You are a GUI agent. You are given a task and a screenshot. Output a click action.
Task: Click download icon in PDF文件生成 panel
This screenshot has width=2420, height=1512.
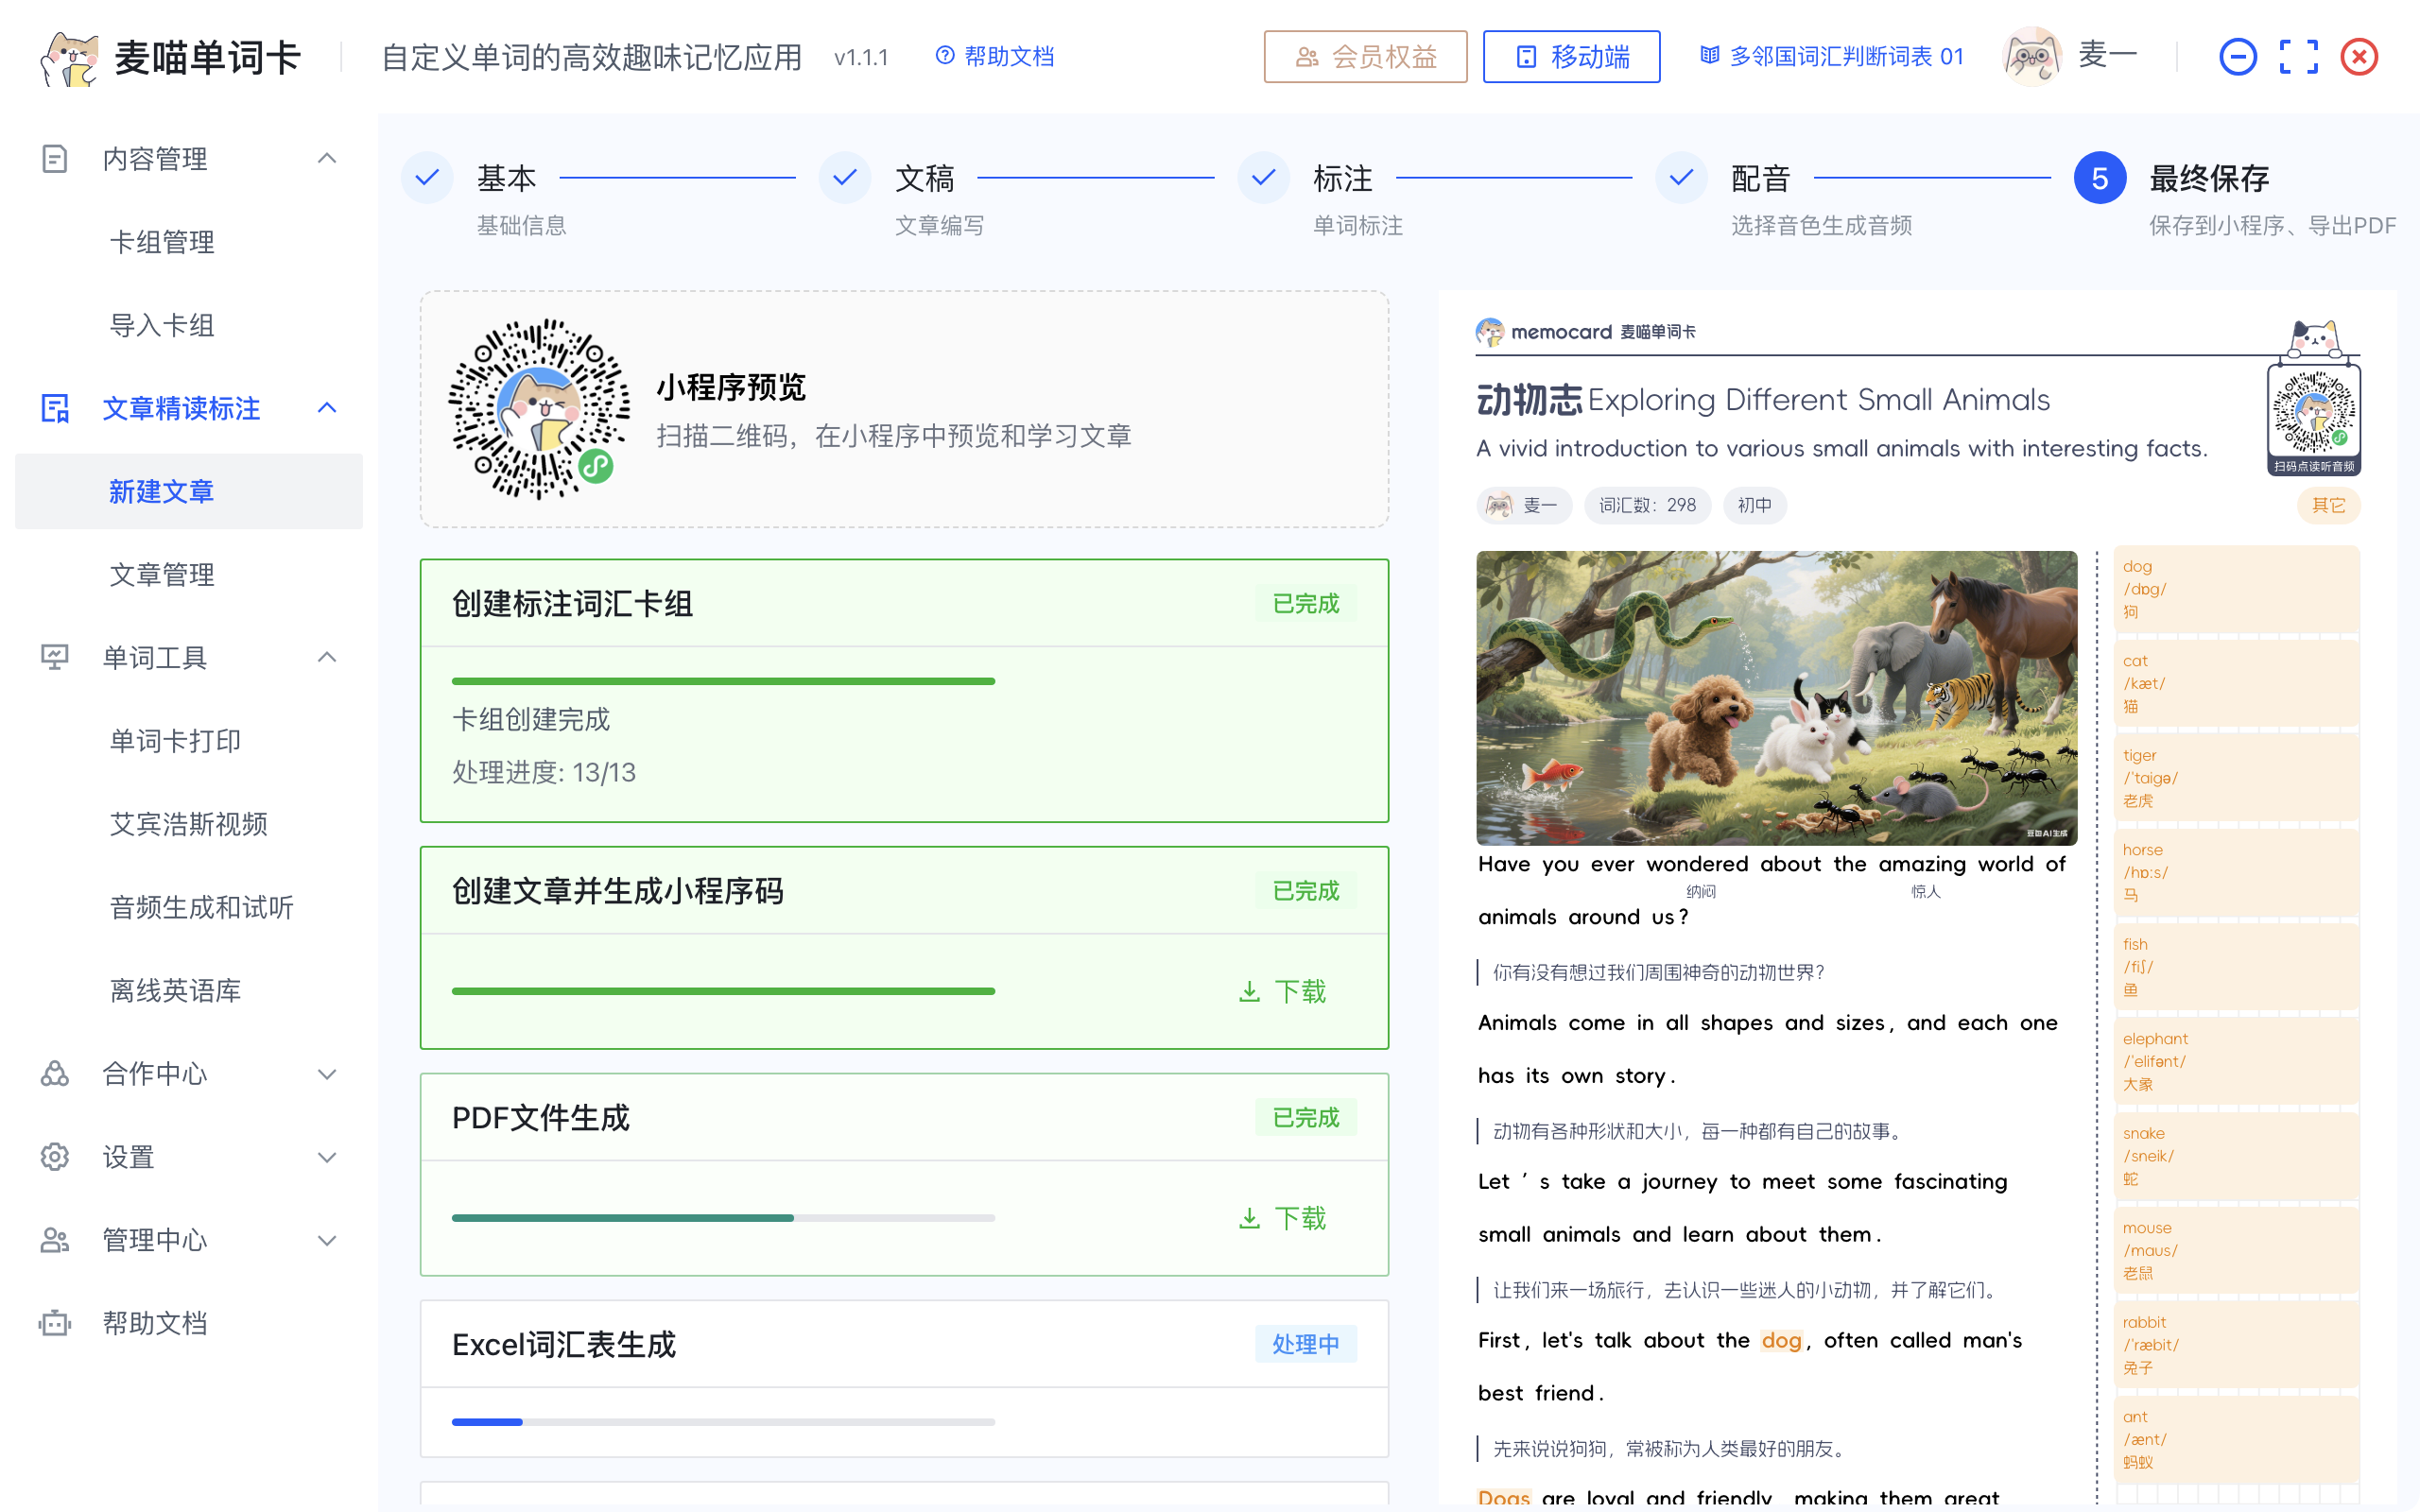(x=1249, y=1218)
